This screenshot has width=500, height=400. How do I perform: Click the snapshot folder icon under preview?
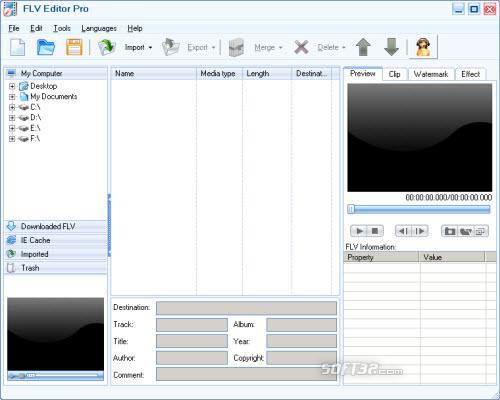coord(450,231)
